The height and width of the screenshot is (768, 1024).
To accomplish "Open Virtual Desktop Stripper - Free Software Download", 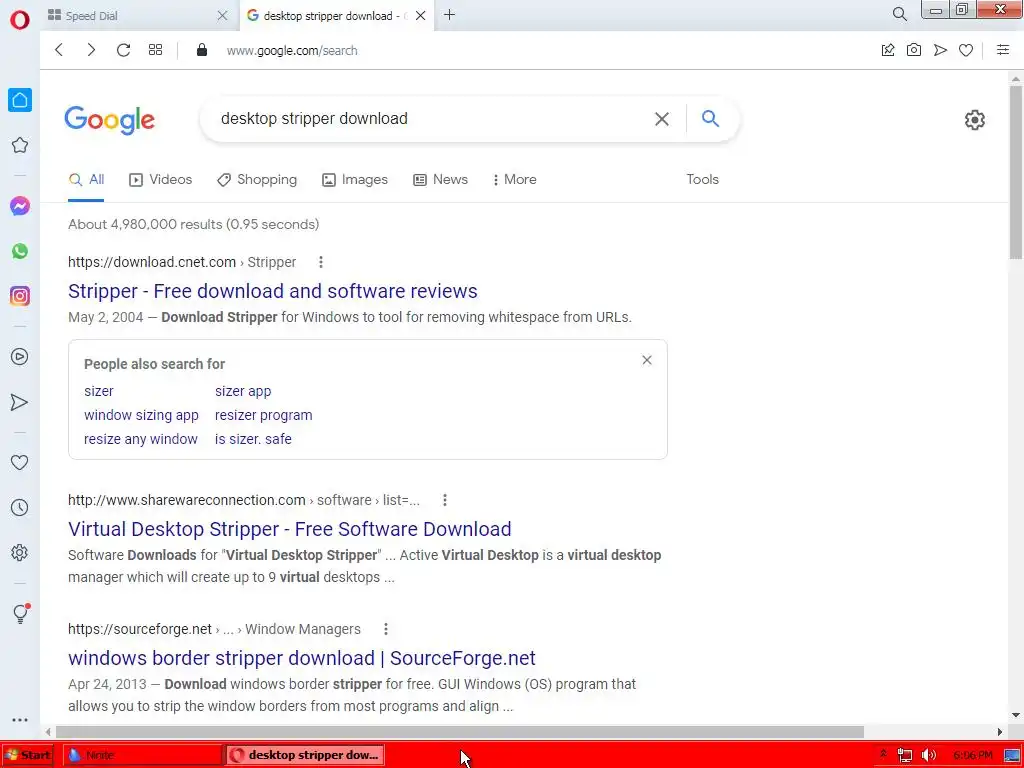I will point(289,529).
